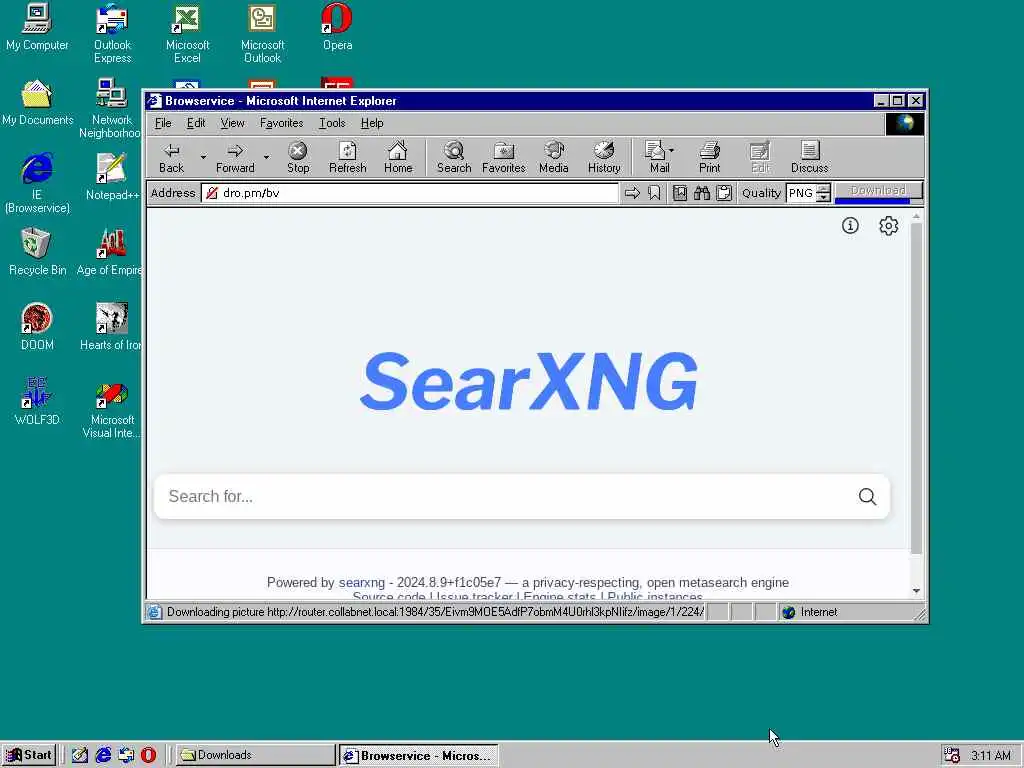Click the Go arrow beside the address bar
The width and height of the screenshot is (1024, 768).
click(632, 193)
